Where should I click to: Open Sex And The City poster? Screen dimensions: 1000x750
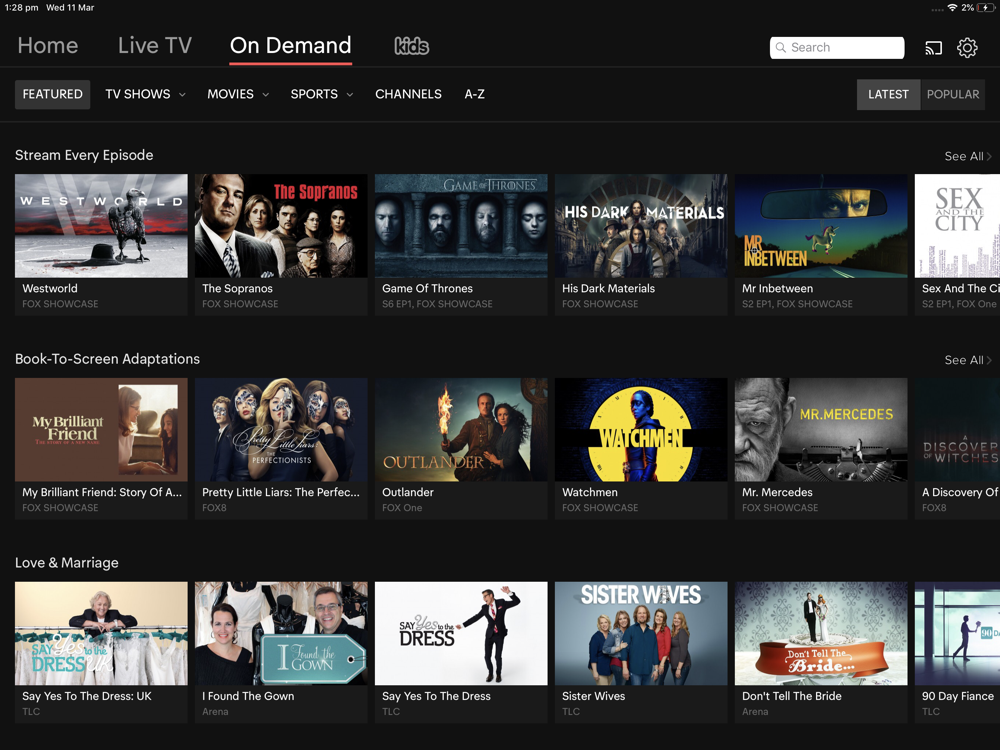[x=957, y=226]
